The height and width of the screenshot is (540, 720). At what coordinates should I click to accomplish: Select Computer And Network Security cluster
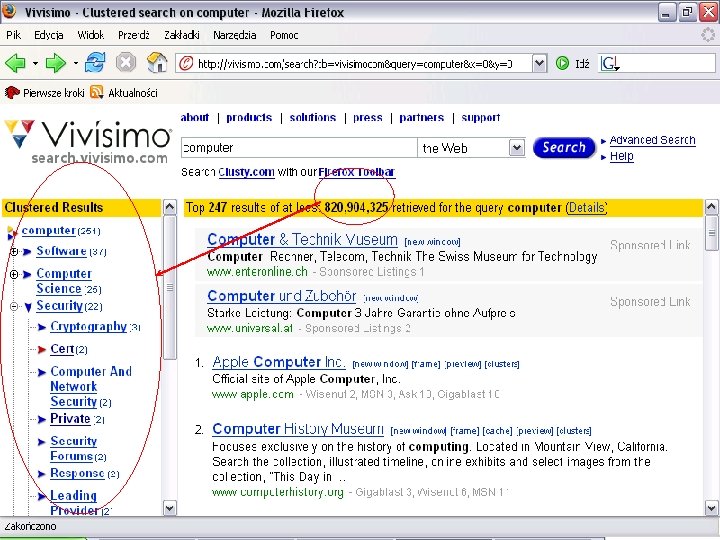point(91,387)
